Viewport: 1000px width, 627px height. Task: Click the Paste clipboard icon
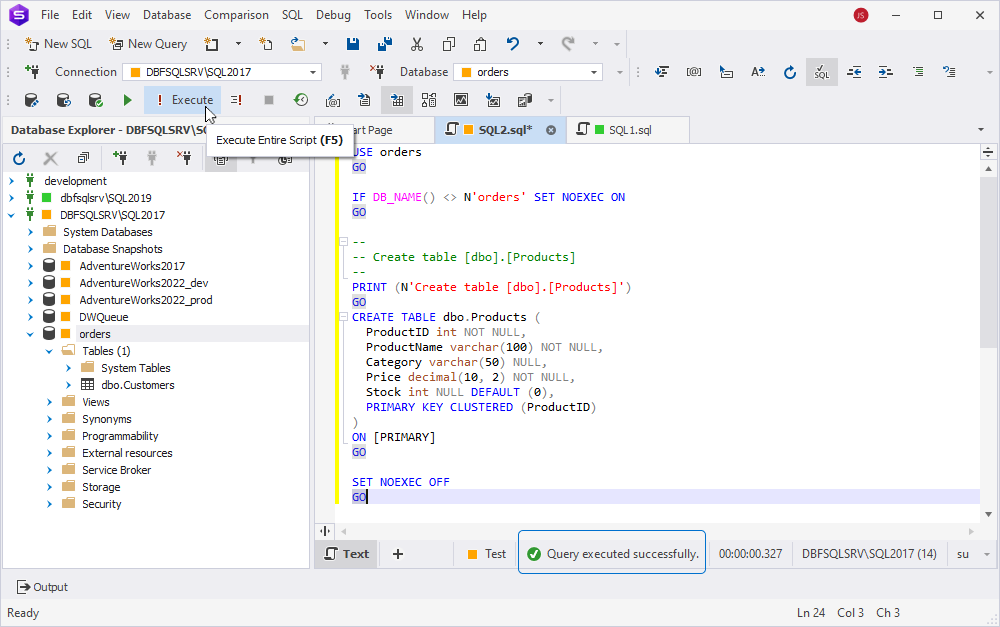[x=480, y=44]
